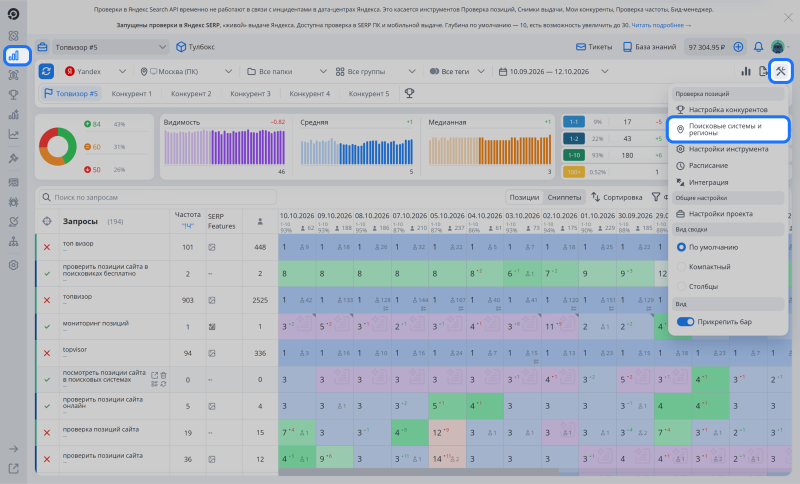This screenshot has width=800, height=484.
Task: Toggle check mark for мониторинг позиций query
Action: tap(47, 327)
